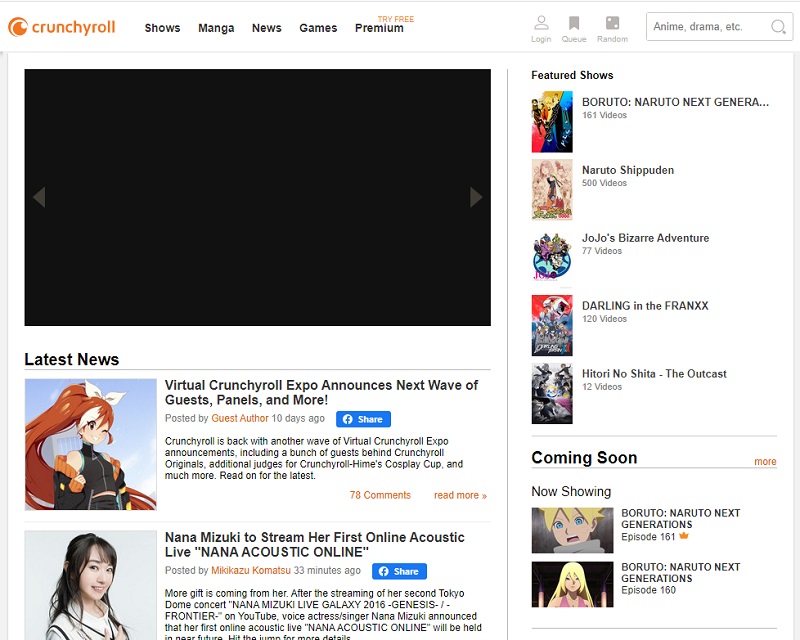The height and width of the screenshot is (640, 800).
Task: Open Nana Mizuki acoustic live headline
Action: tap(314, 544)
